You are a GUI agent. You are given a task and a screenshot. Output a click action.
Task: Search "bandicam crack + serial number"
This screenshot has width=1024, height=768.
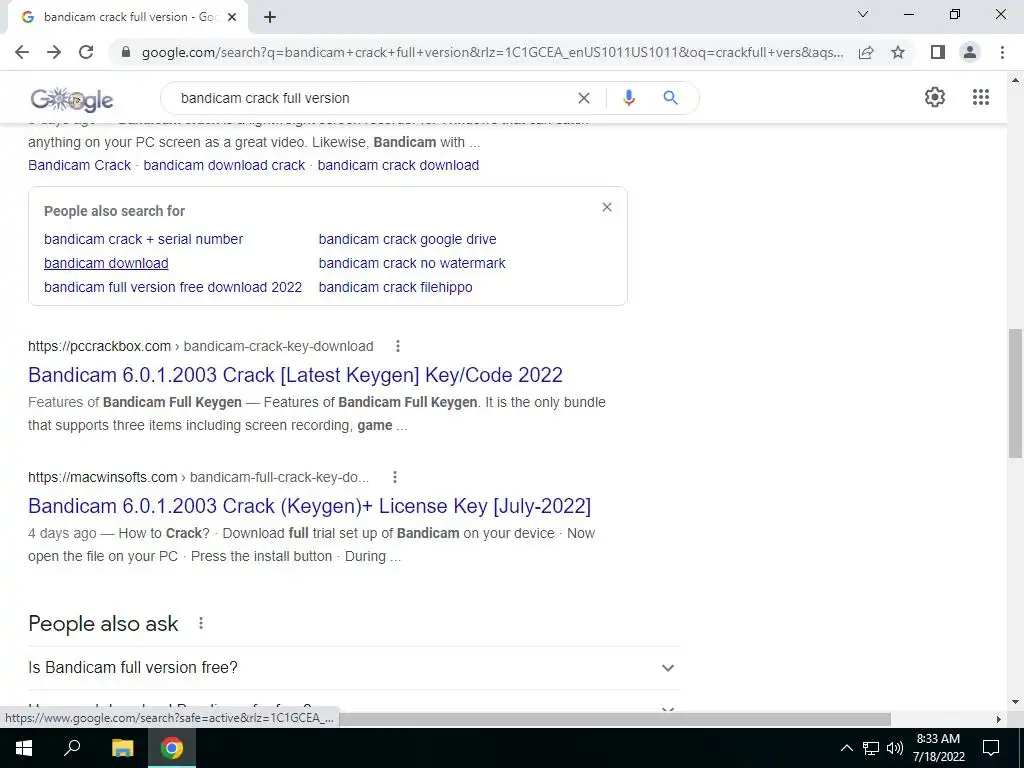pos(144,239)
